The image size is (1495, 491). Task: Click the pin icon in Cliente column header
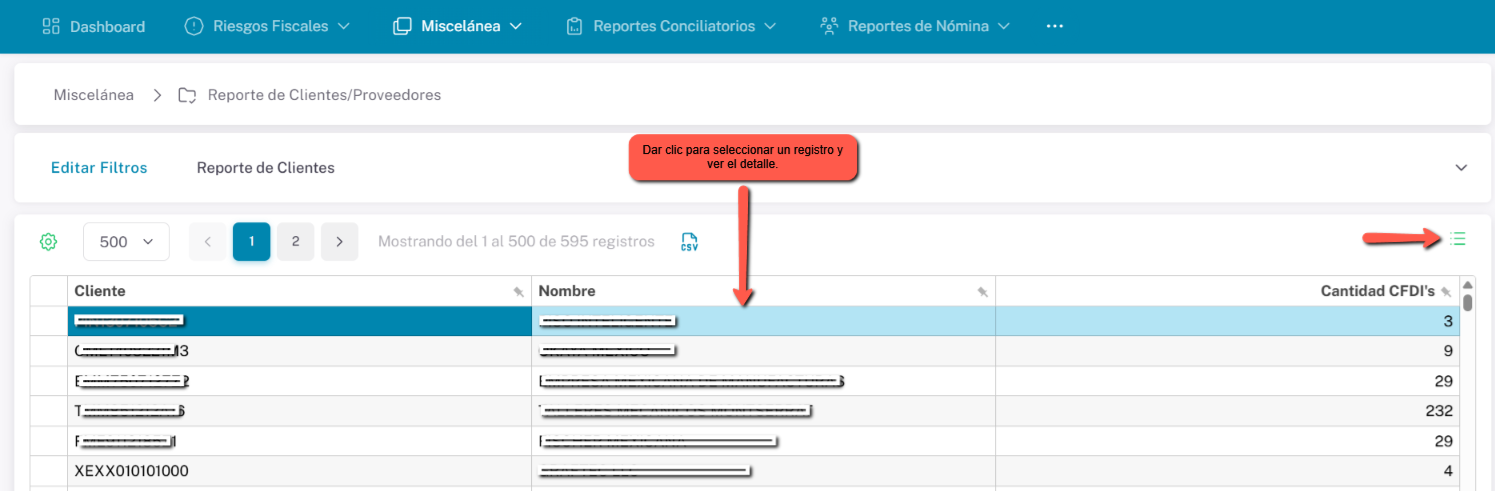click(518, 292)
